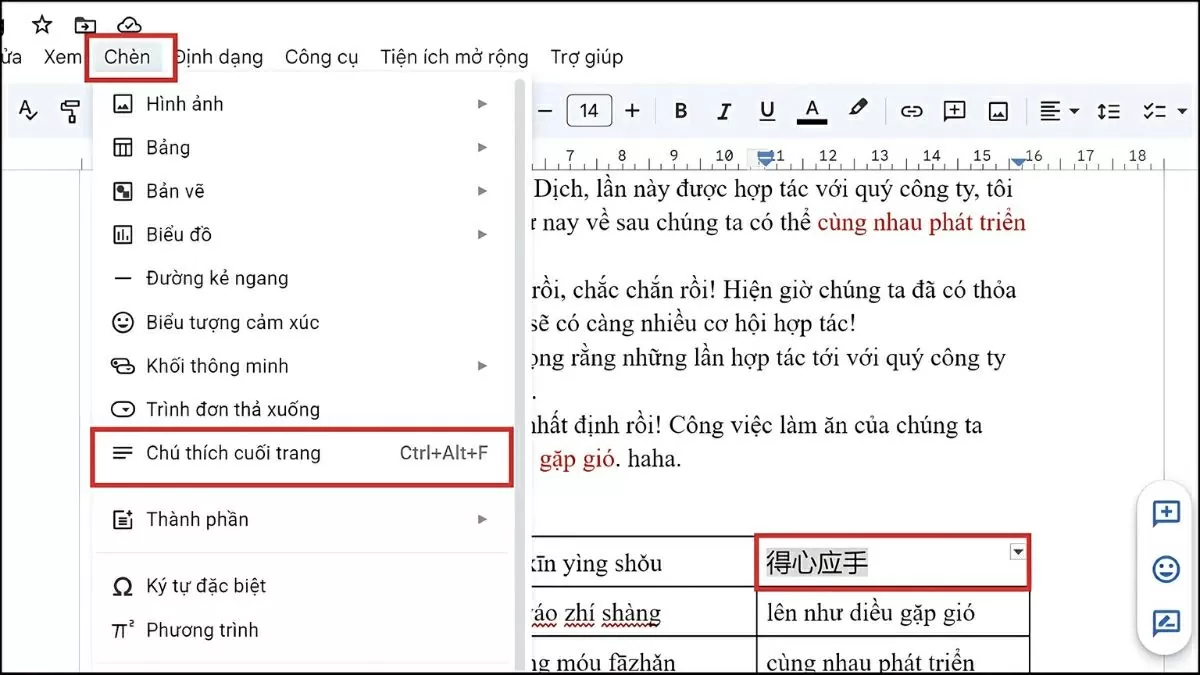The width and height of the screenshot is (1200, 675).
Task: Add a comment via the comment icon
Action: point(955,110)
